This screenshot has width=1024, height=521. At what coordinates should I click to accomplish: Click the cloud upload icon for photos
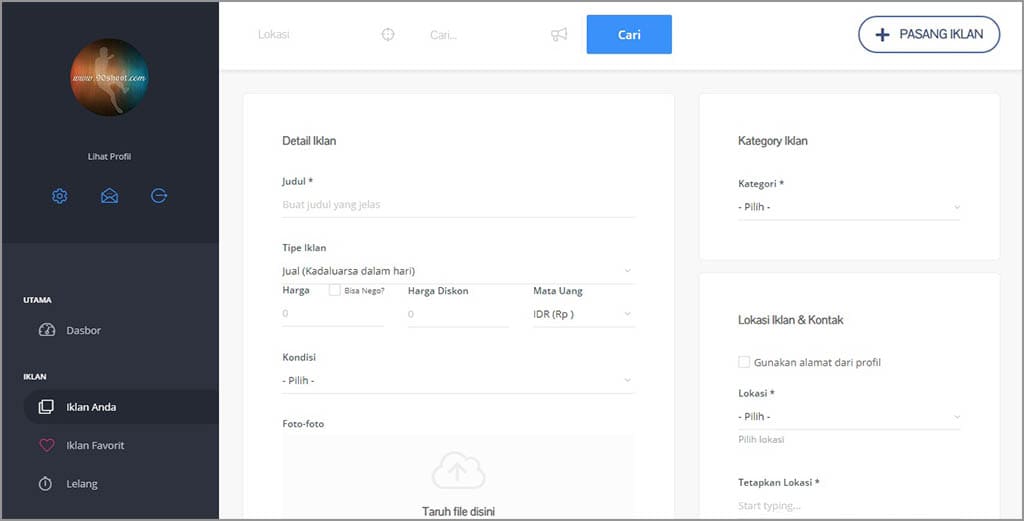(458, 472)
